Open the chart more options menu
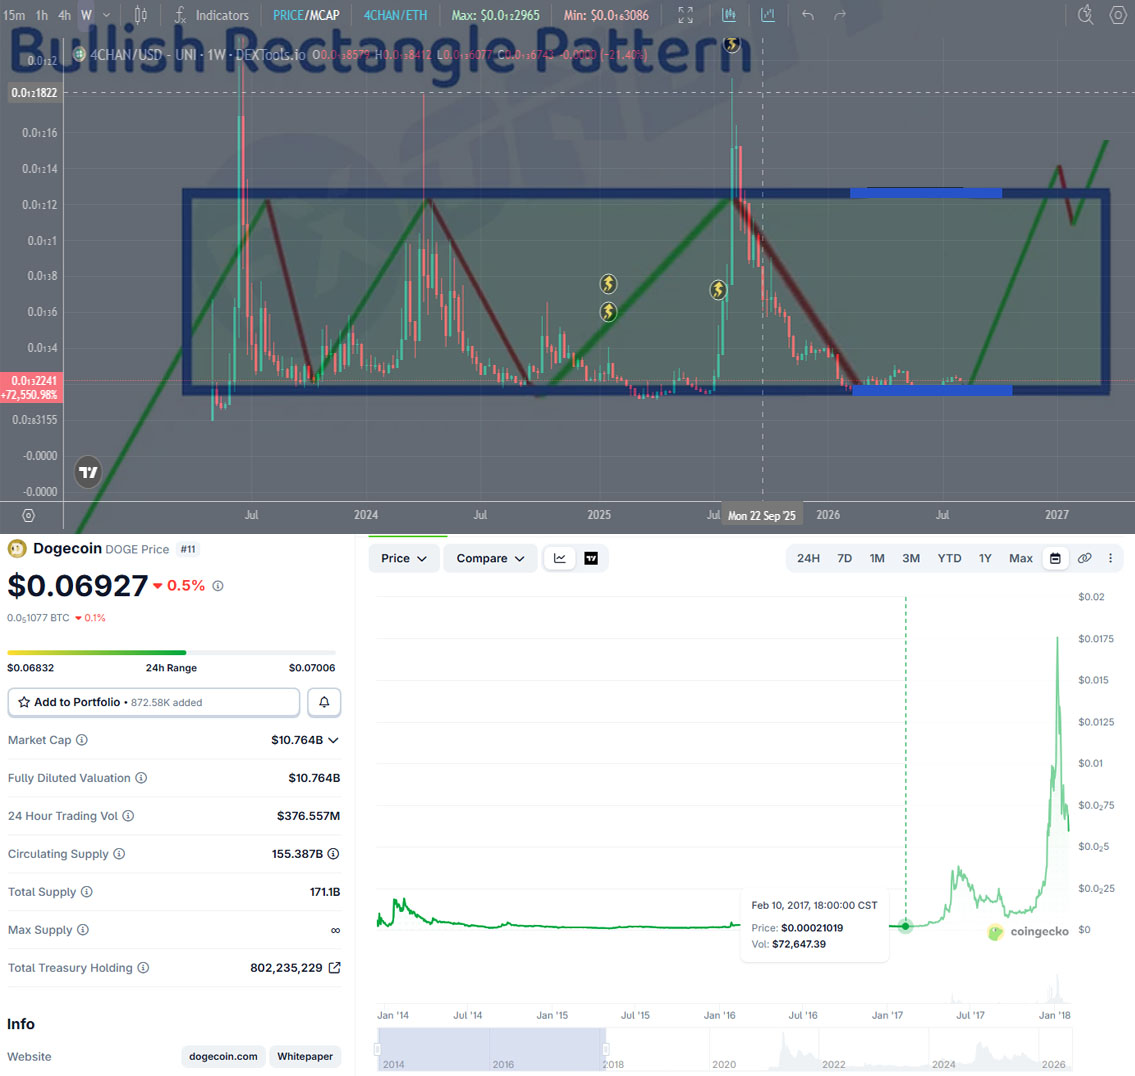The height and width of the screenshot is (1076, 1135). pos(1110,558)
